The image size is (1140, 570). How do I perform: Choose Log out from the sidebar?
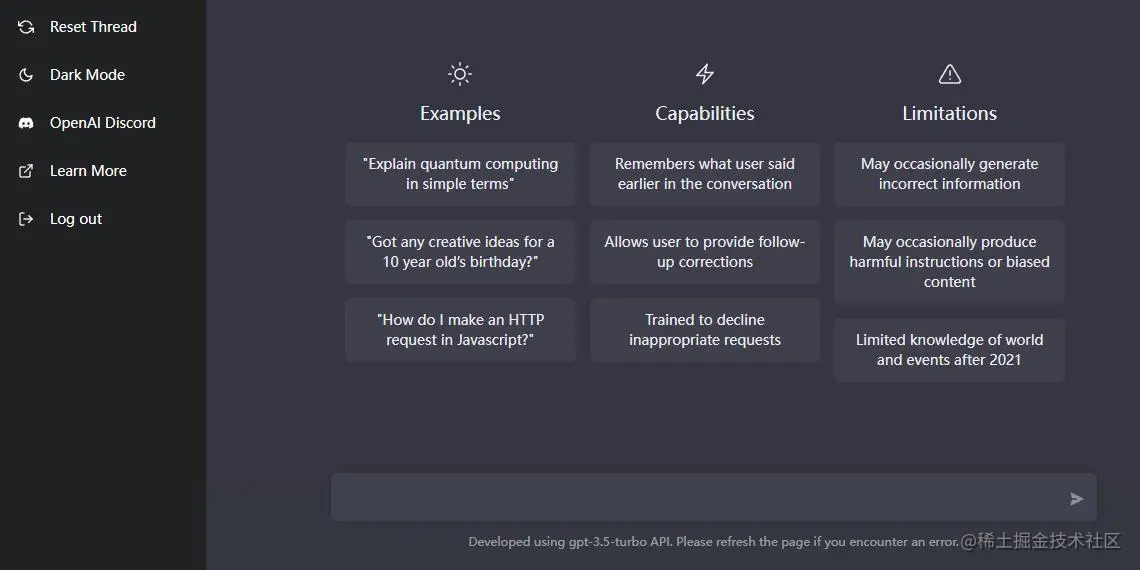[x=76, y=219]
